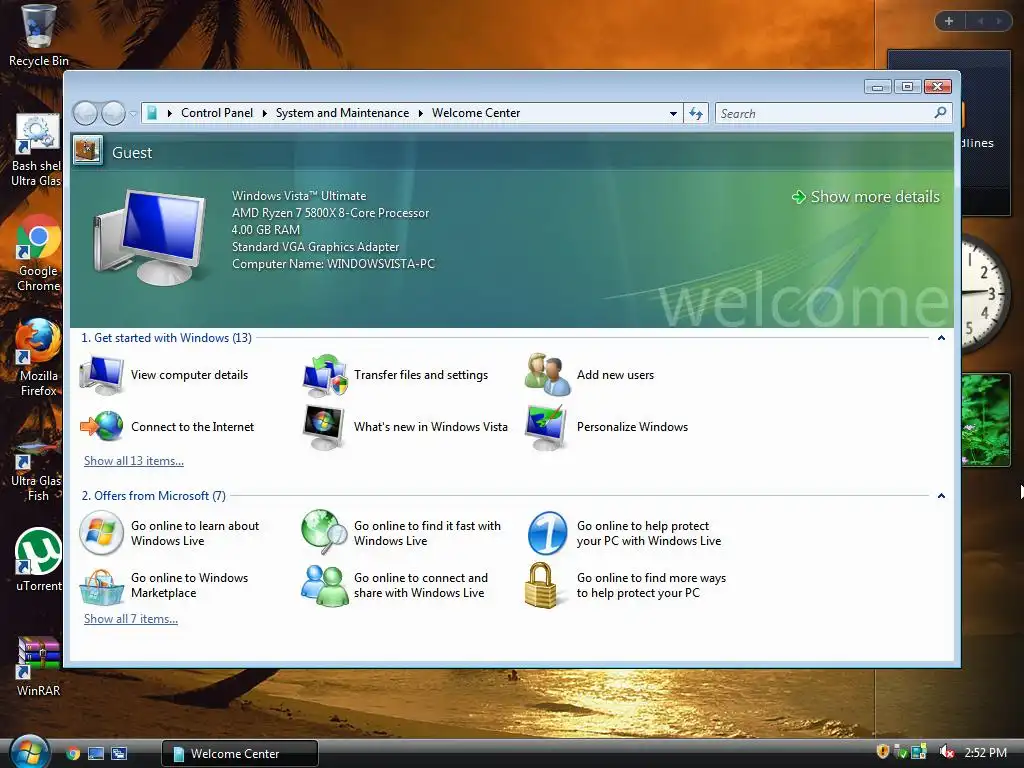Launch Chrome from Quick Launch bar
Viewport: 1024px width, 768px height.
72,754
